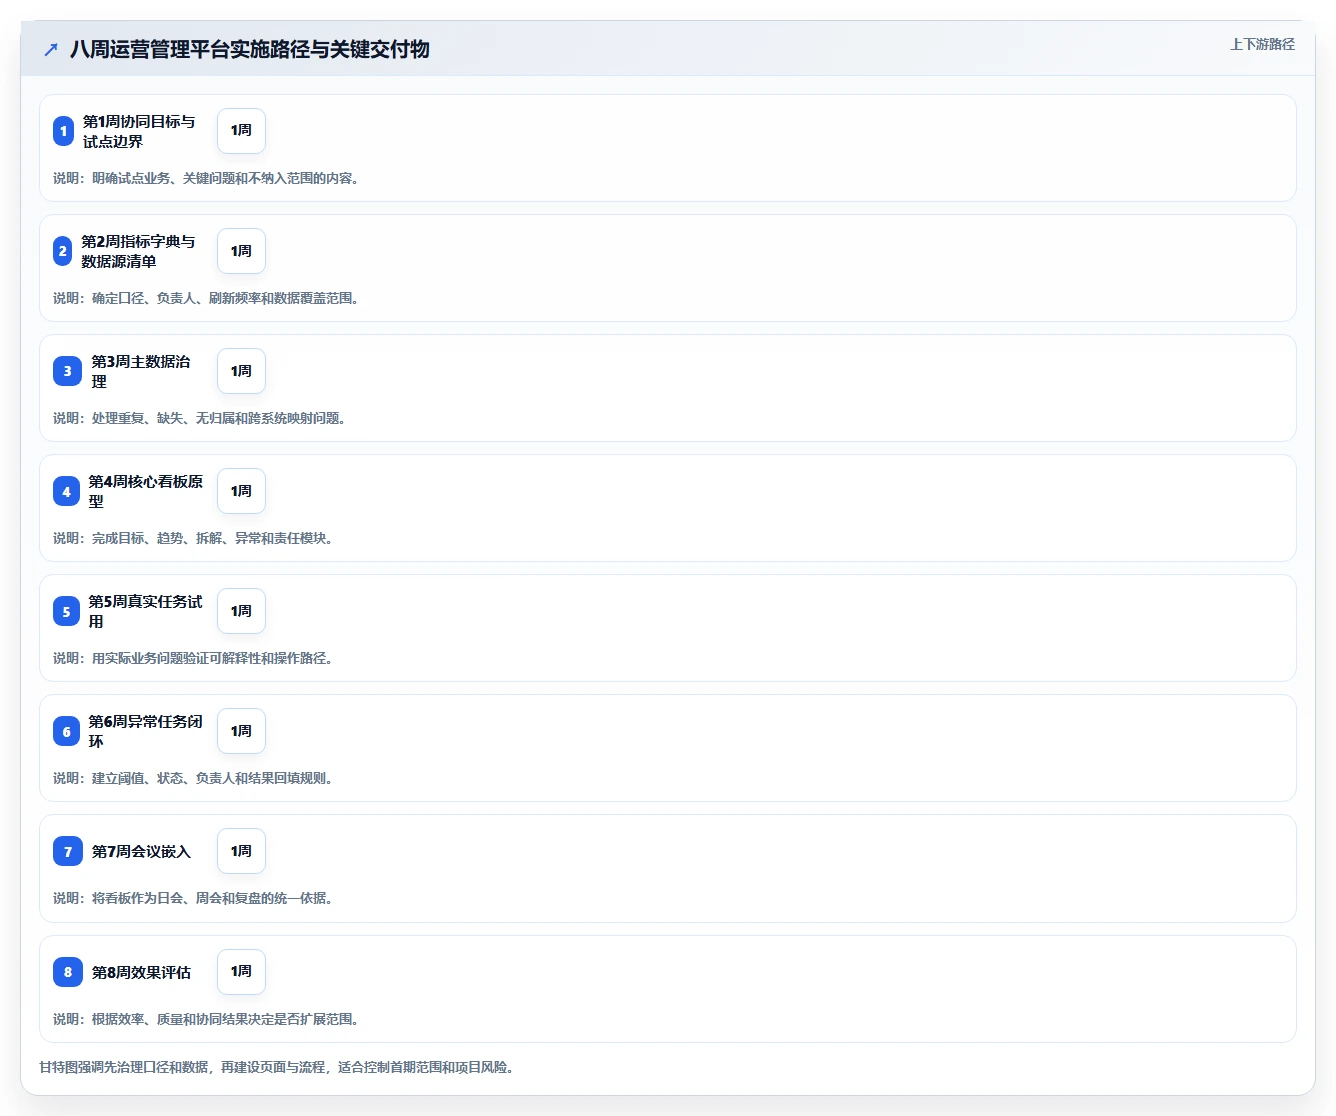Select the step 6 number badge

(x=66, y=731)
